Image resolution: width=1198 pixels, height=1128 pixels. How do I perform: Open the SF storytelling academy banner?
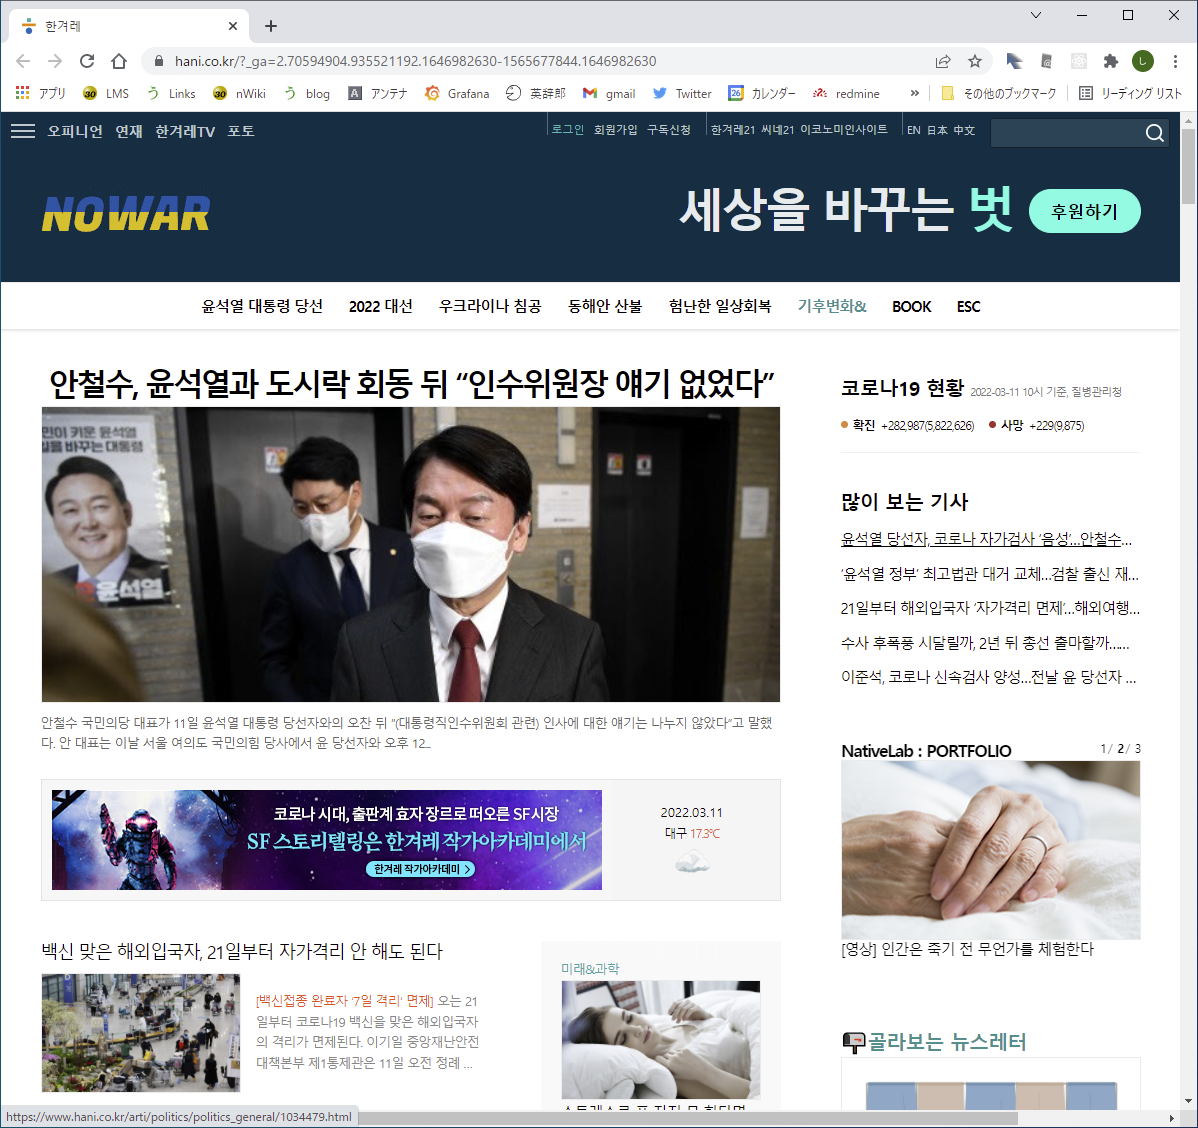327,840
